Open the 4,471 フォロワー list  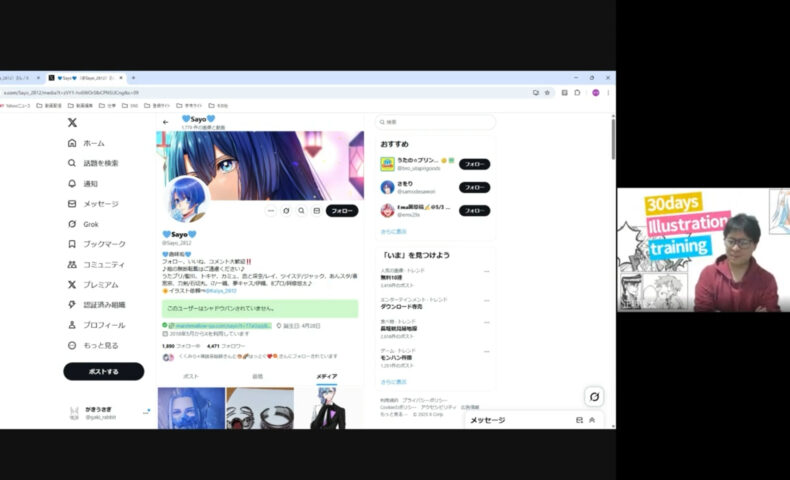pos(226,346)
